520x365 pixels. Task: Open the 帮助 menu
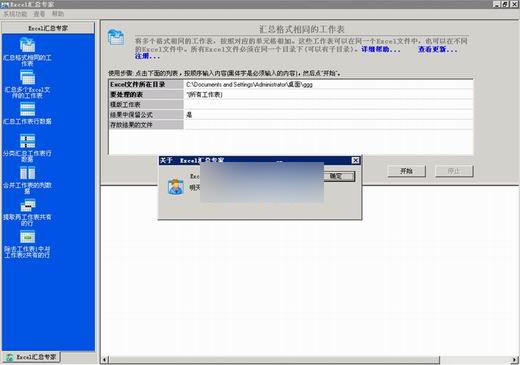(x=58, y=14)
